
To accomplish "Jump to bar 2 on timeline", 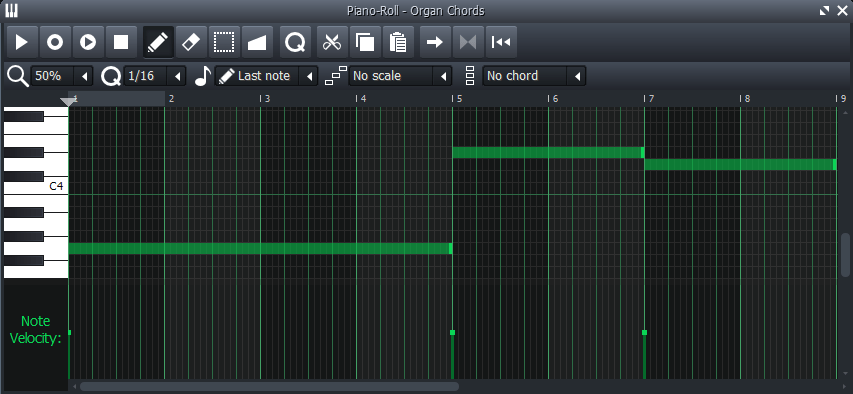I will [171, 98].
